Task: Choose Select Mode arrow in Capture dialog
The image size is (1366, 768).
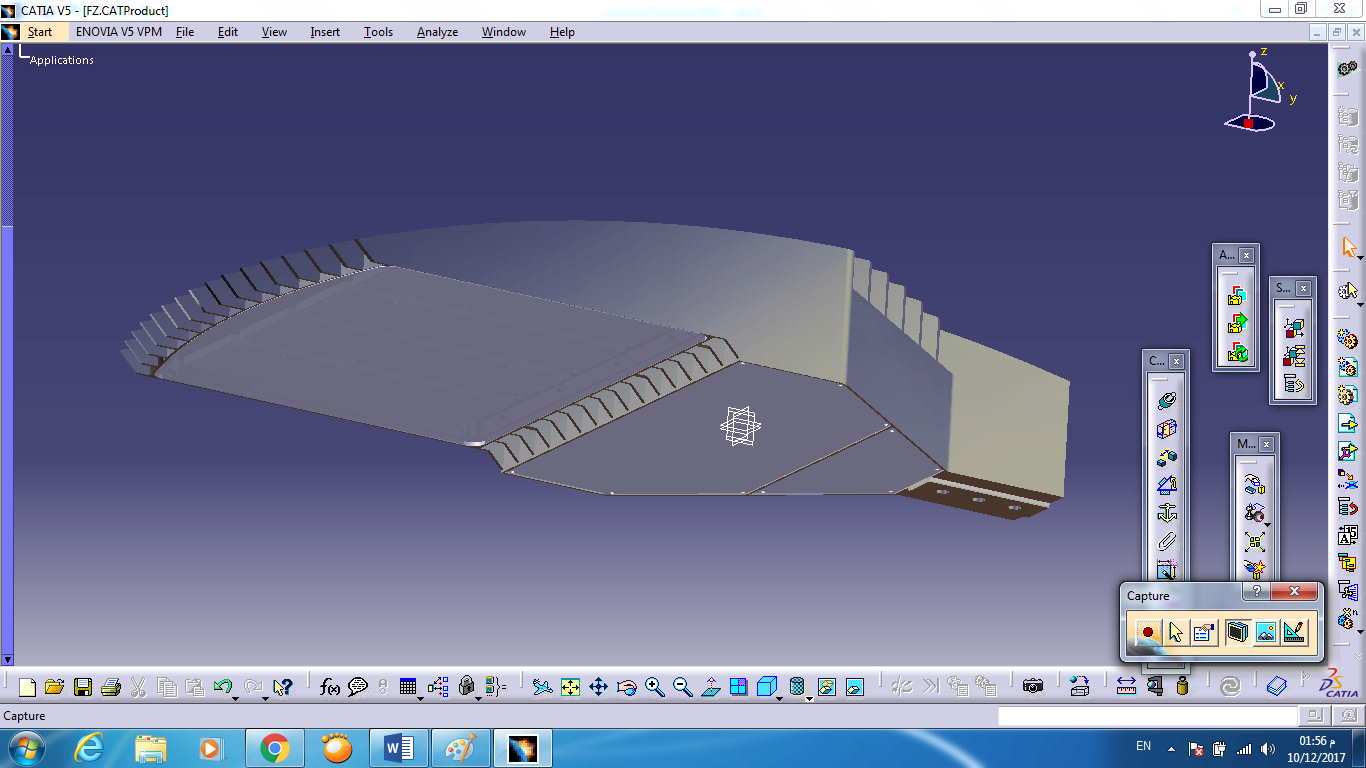Action: pyautogui.click(x=1175, y=632)
